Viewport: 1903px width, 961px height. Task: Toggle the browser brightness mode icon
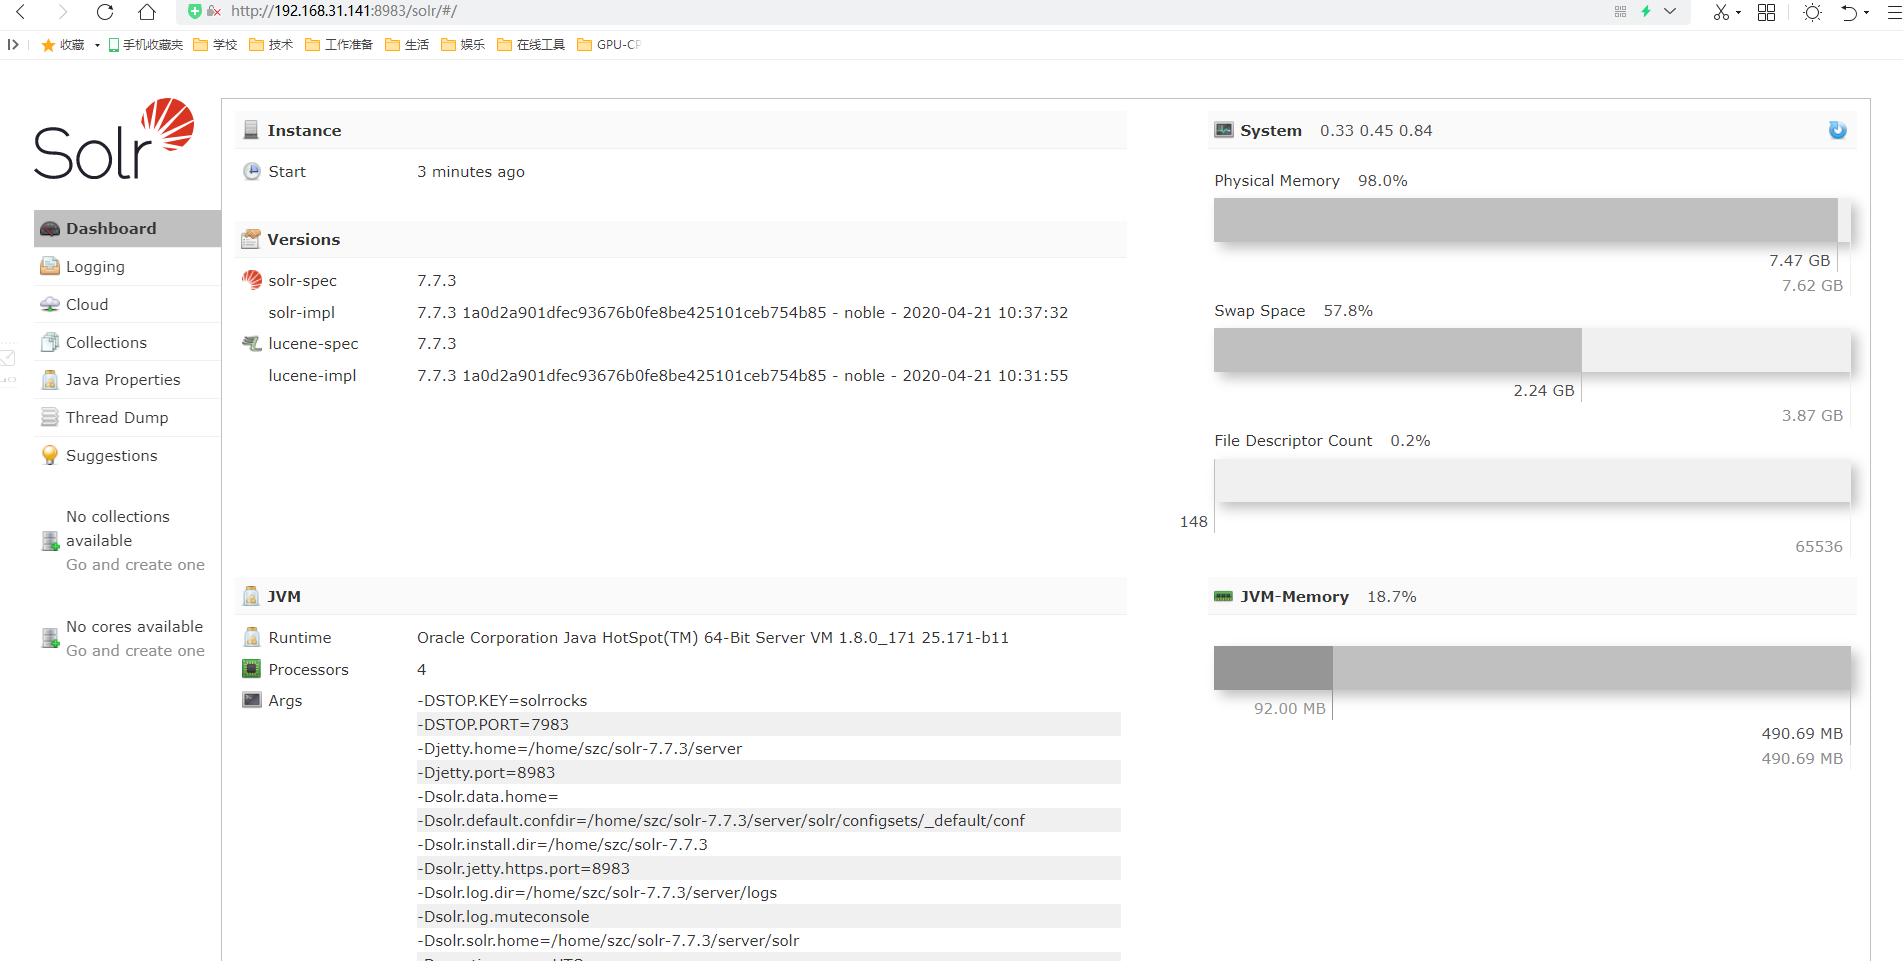point(1812,12)
